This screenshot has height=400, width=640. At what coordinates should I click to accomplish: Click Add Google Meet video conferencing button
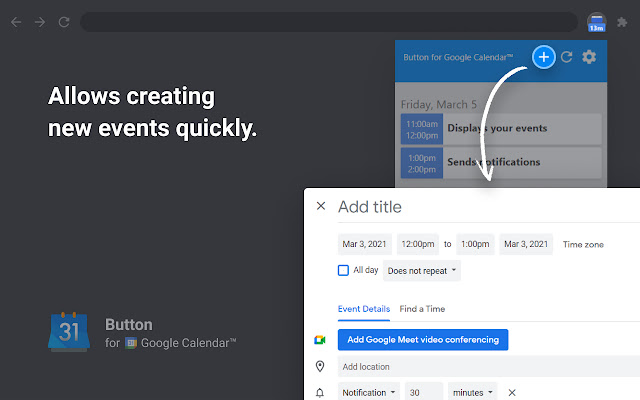point(423,339)
